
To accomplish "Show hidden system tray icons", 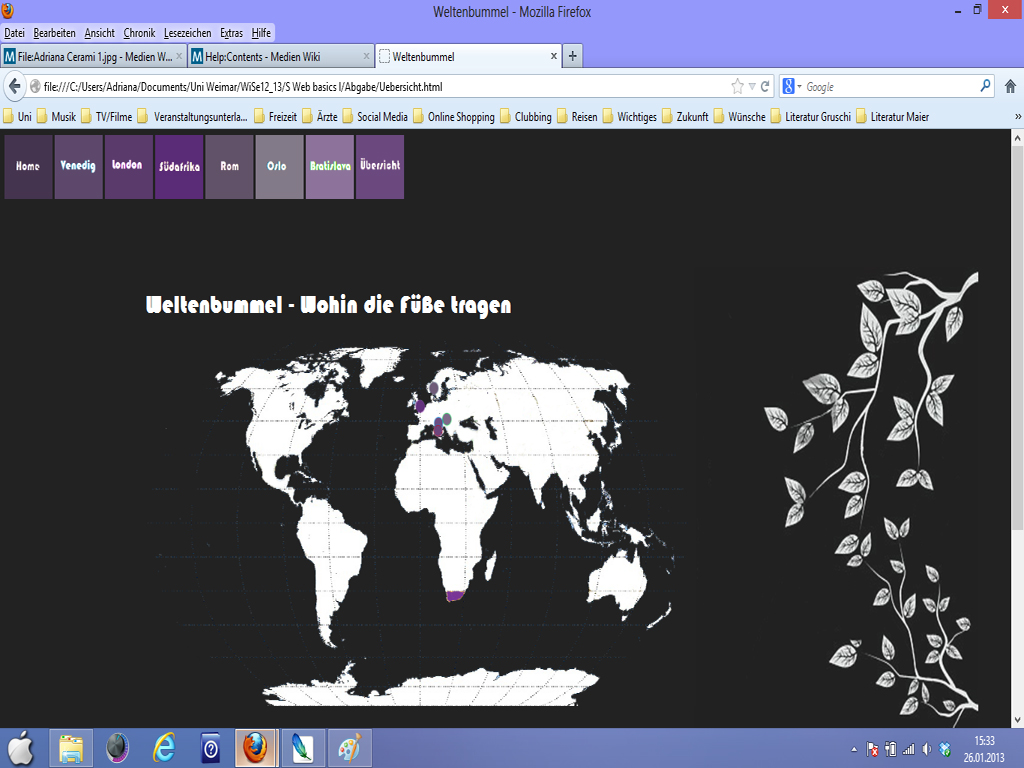I will [853, 748].
